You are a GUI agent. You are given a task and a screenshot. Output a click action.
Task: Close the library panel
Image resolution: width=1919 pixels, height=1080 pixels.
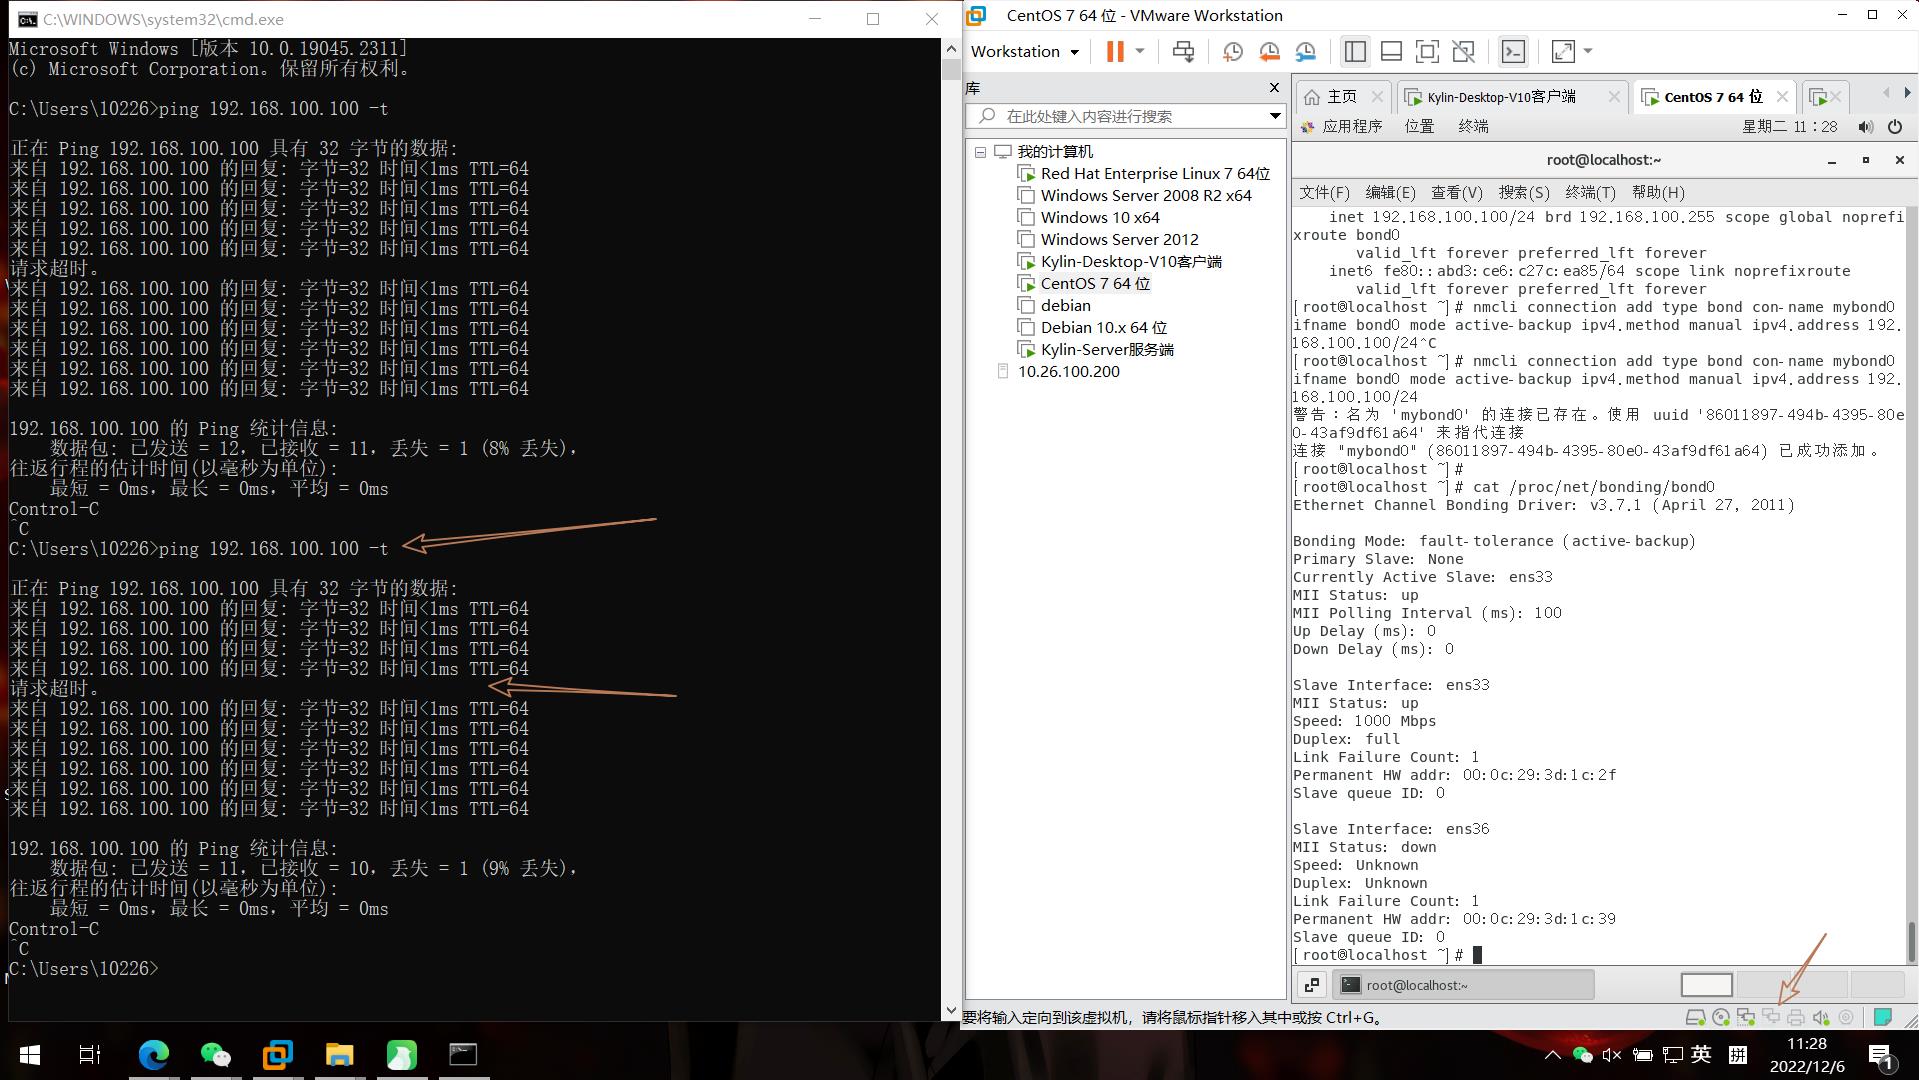tap(1274, 88)
